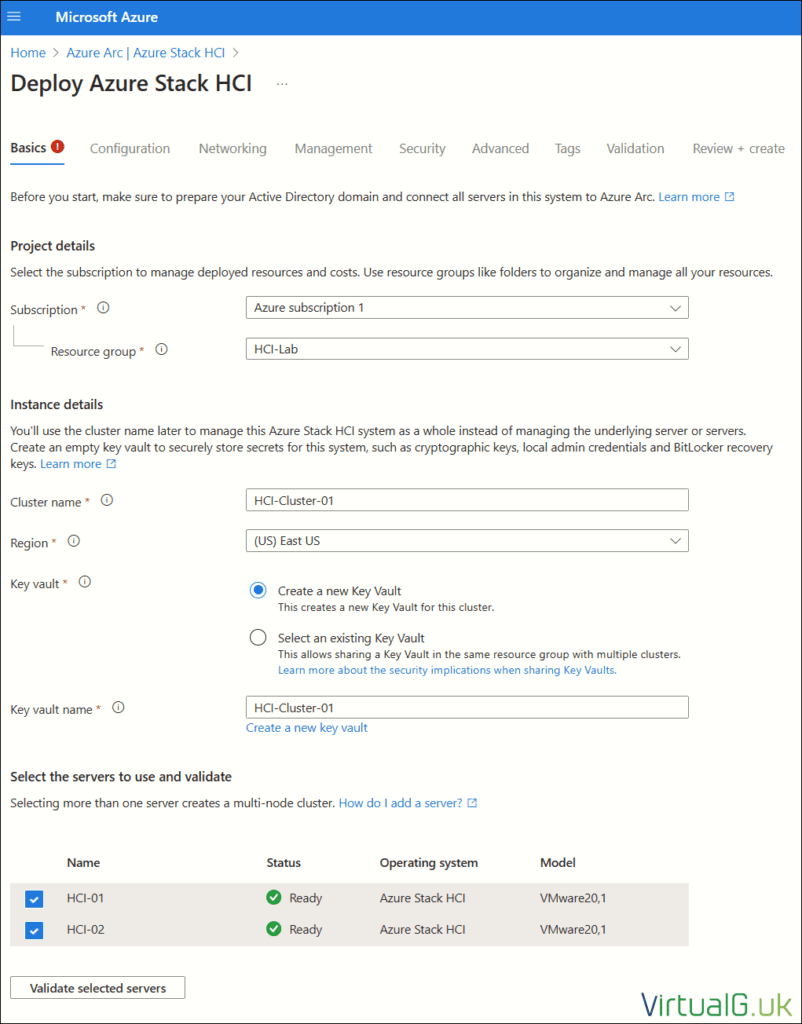Uncheck the HCI-01 server checkbox
Screen dimensions: 802x1024
[x=34, y=899]
